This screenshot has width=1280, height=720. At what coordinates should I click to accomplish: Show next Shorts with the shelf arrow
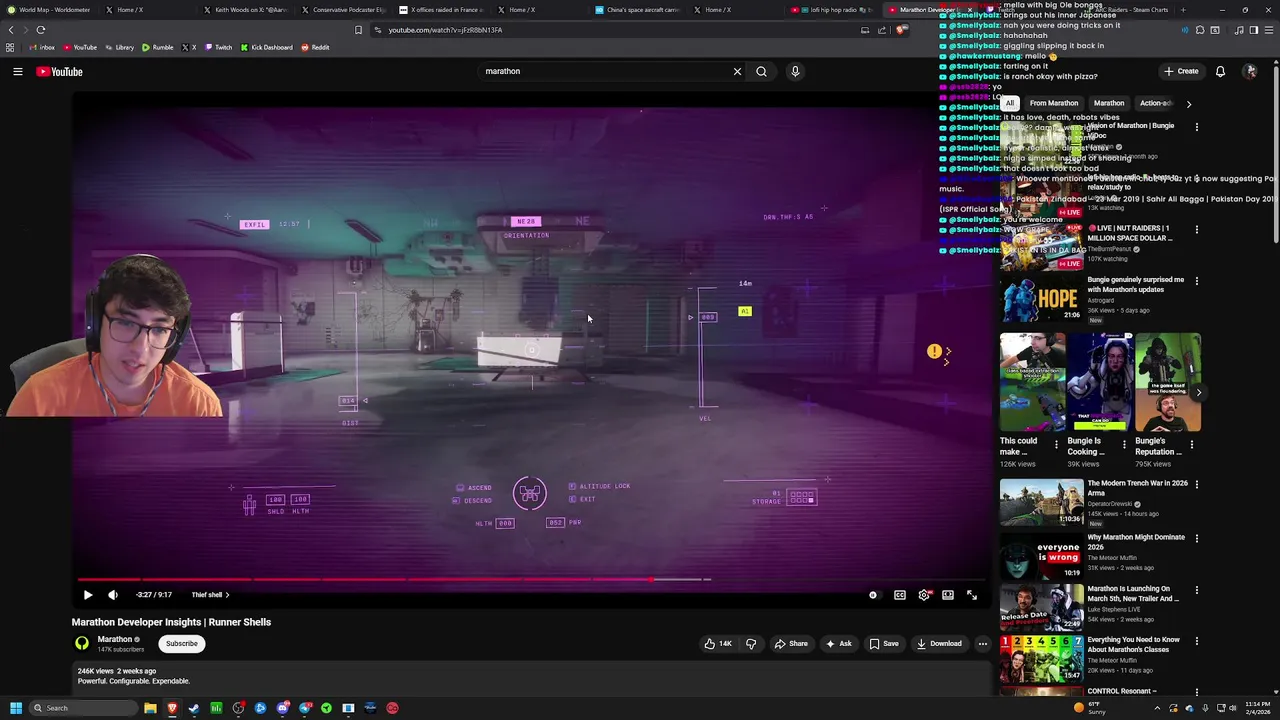click(x=1198, y=392)
